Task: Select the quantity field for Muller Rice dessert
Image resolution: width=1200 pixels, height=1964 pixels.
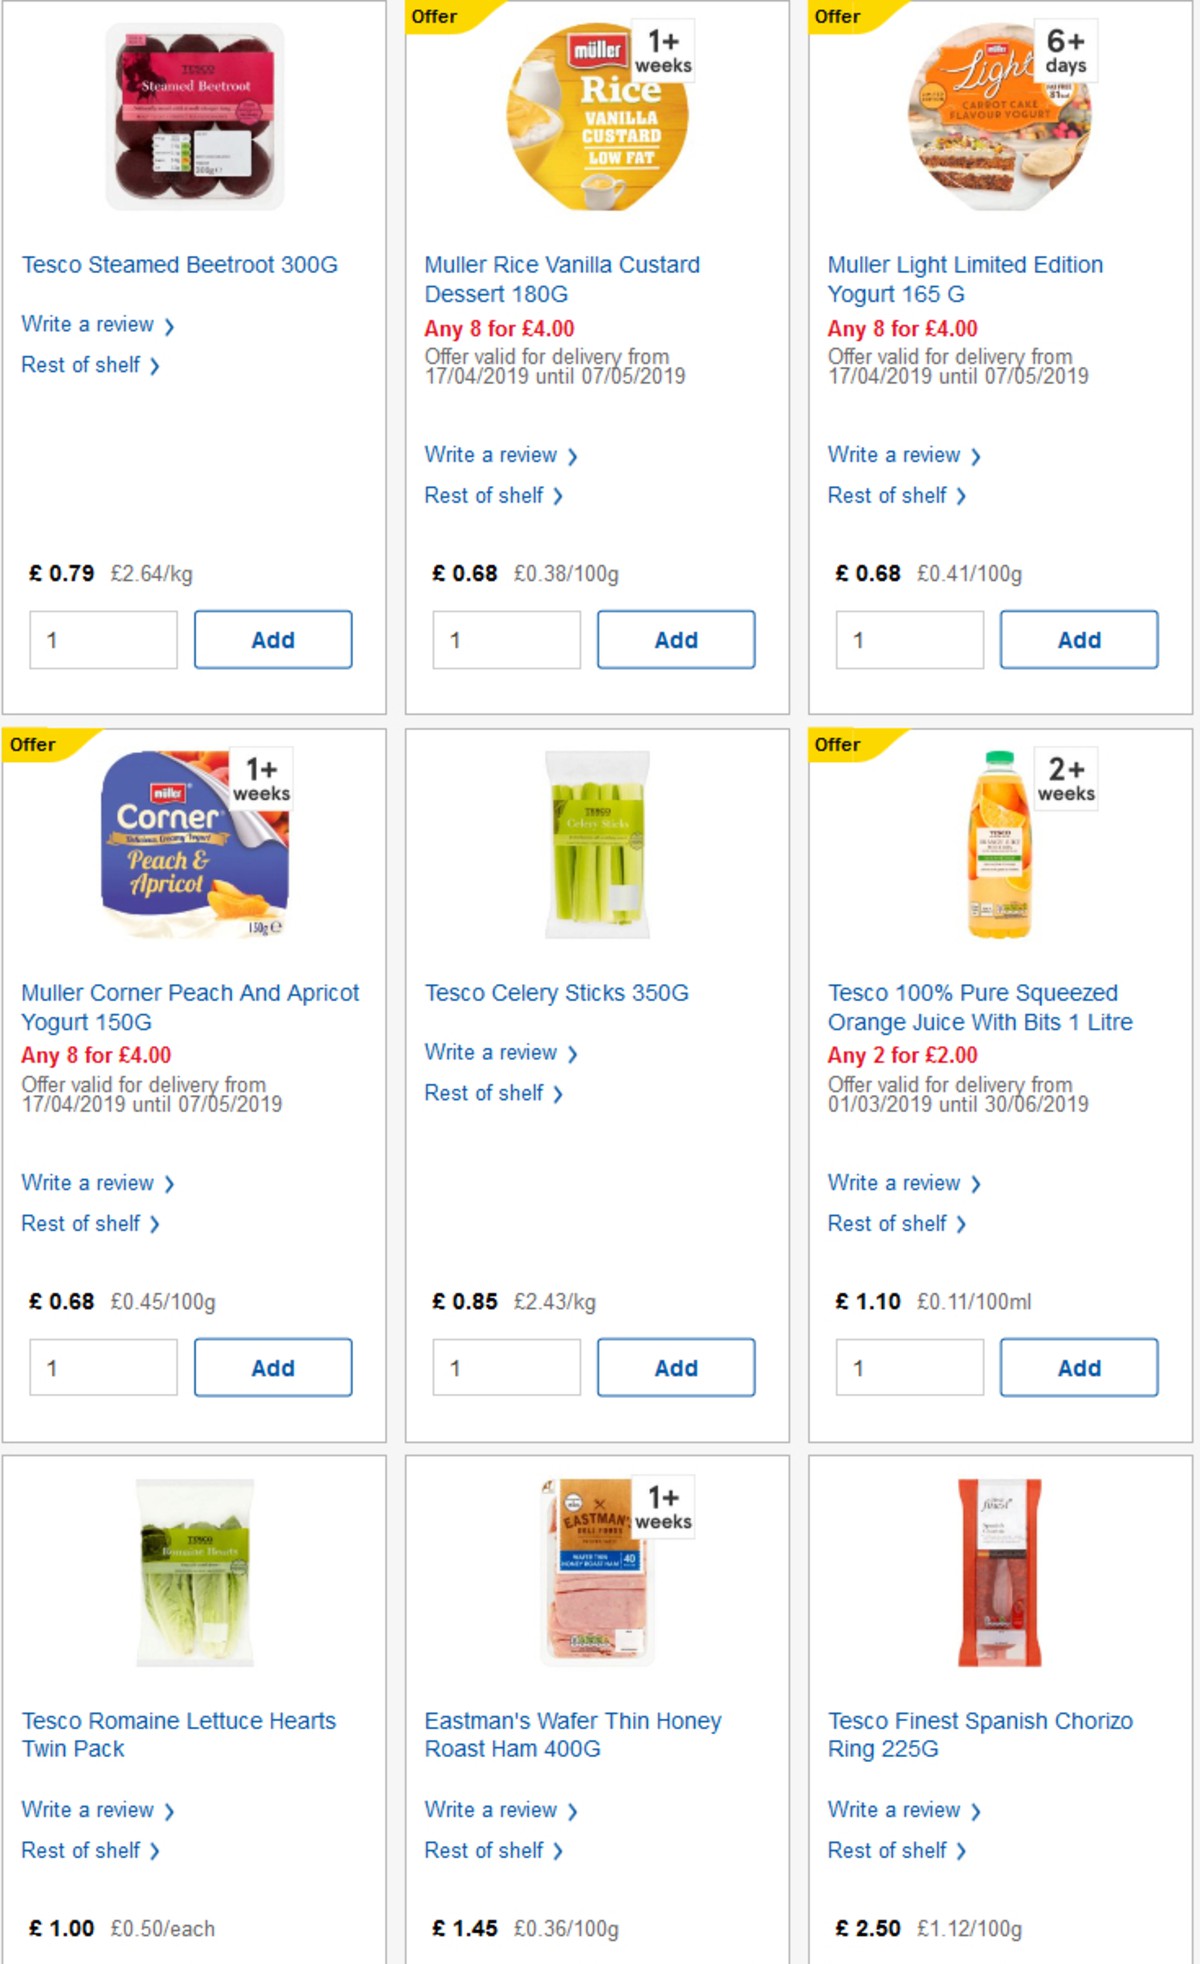Action: [x=506, y=639]
